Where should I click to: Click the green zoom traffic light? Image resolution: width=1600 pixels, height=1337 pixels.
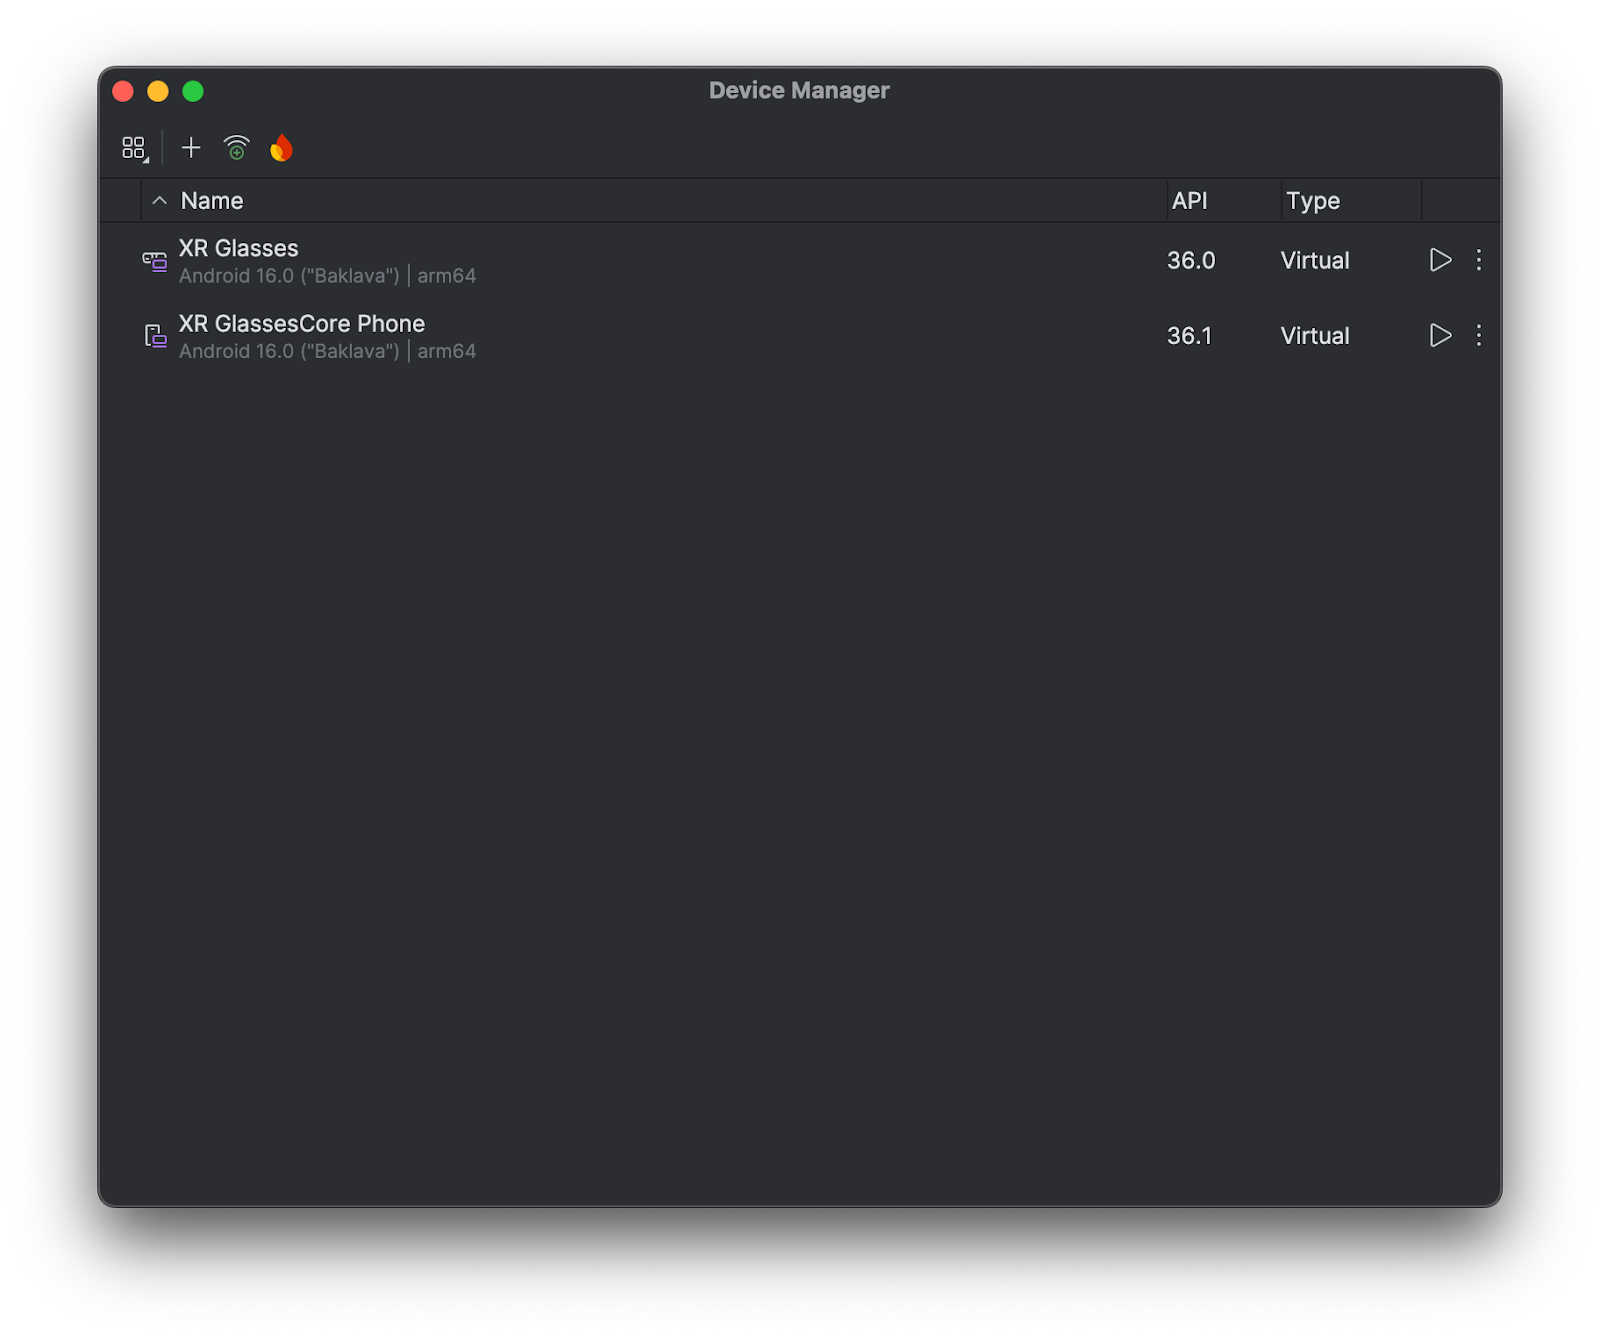193,91
